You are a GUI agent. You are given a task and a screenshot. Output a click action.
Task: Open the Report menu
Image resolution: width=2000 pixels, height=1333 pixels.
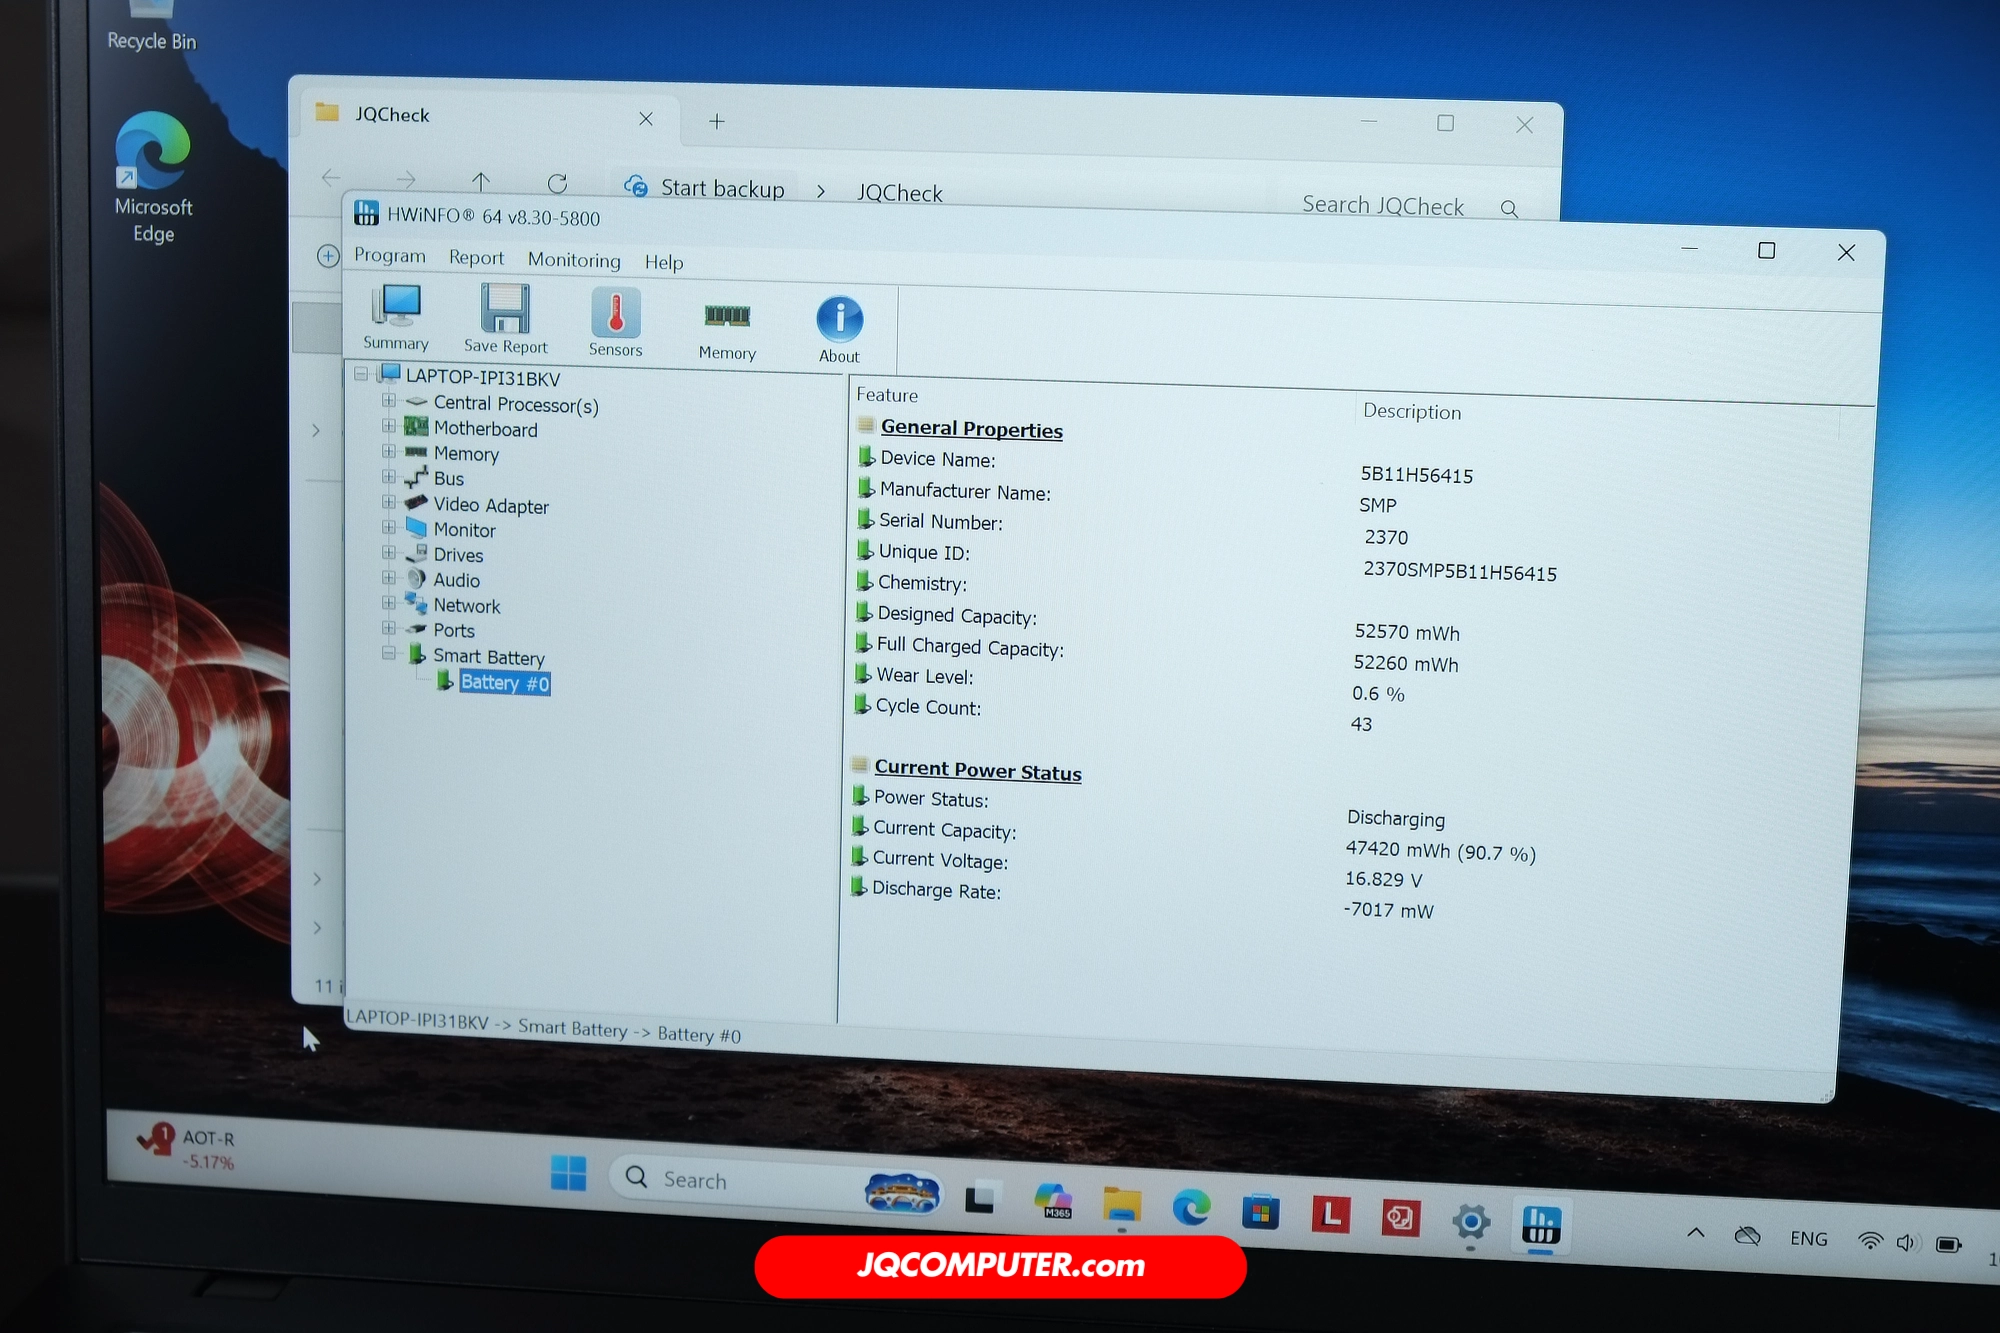476,258
